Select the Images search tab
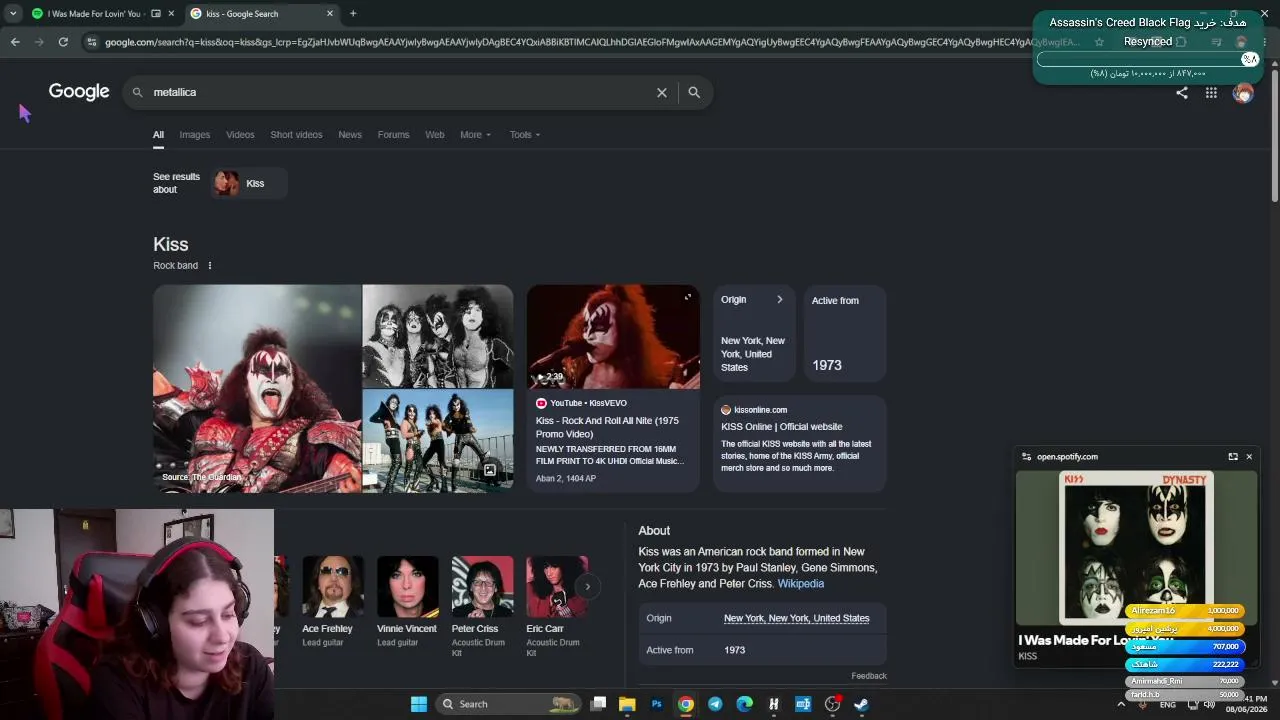1280x720 pixels. tap(195, 135)
